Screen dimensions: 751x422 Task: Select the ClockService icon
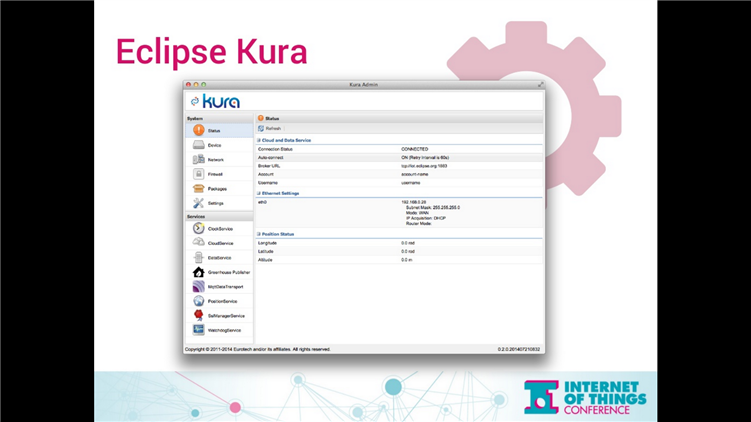(x=199, y=228)
